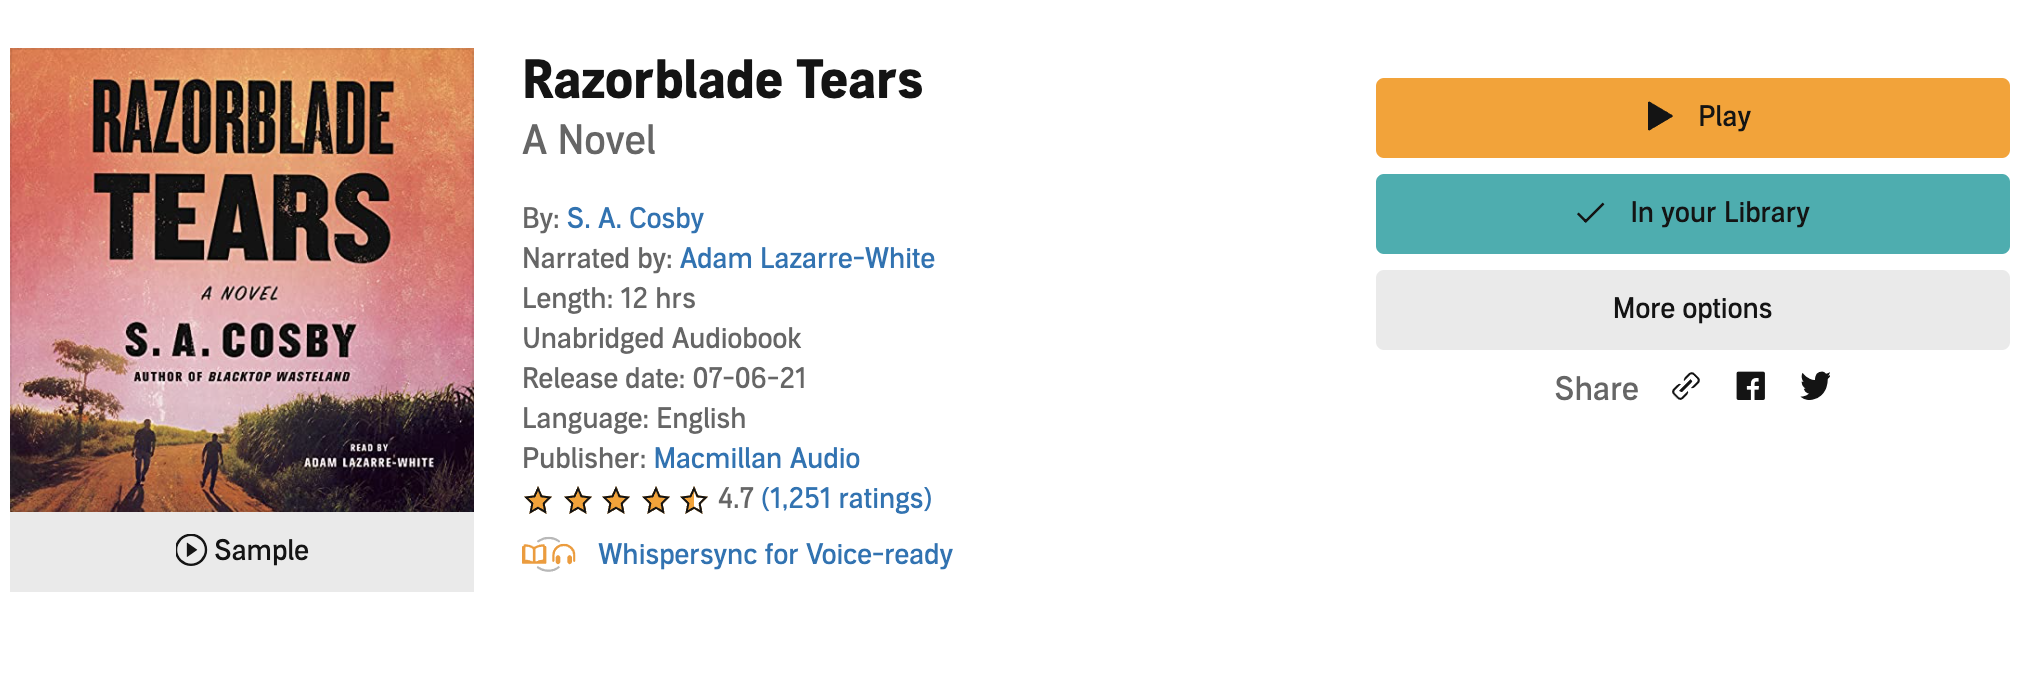
Task: Click the Razorblade Tears cover art
Action: pyautogui.click(x=242, y=280)
